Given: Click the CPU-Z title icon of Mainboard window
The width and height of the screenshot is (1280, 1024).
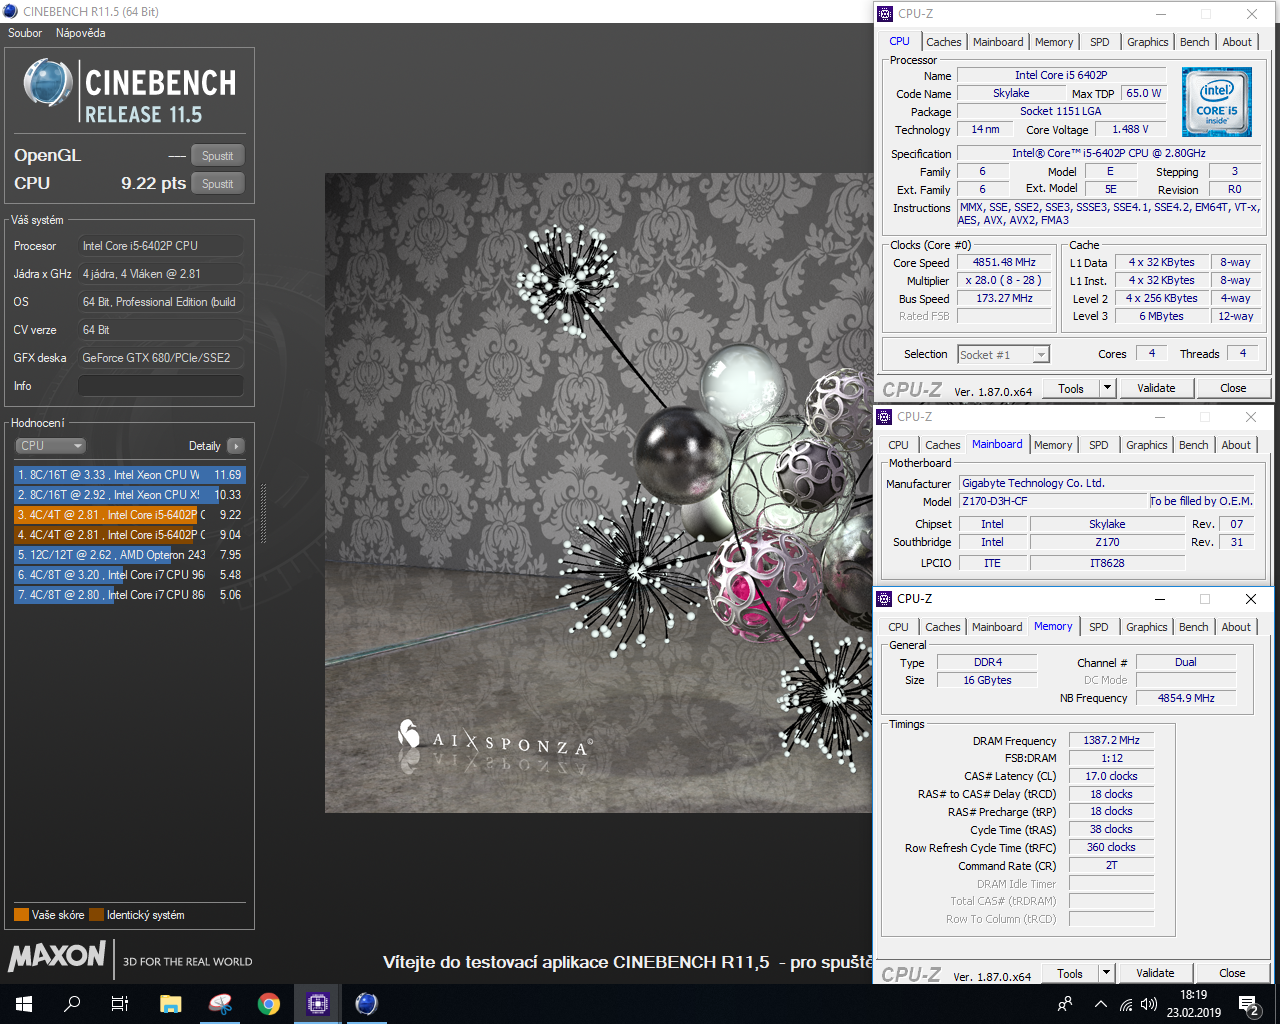Looking at the screenshot, I should tap(884, 417).
